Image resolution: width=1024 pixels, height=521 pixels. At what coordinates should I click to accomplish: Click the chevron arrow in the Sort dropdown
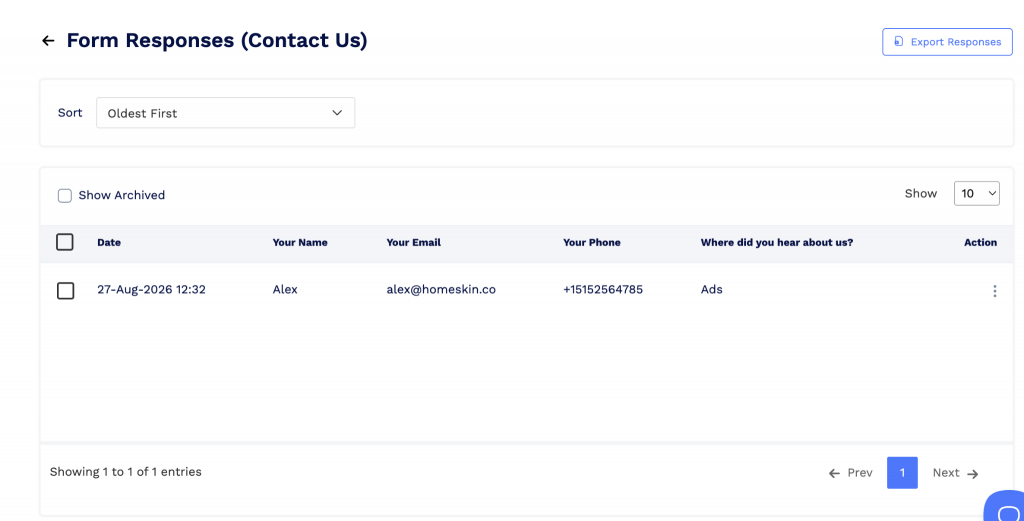coord(337,113)
